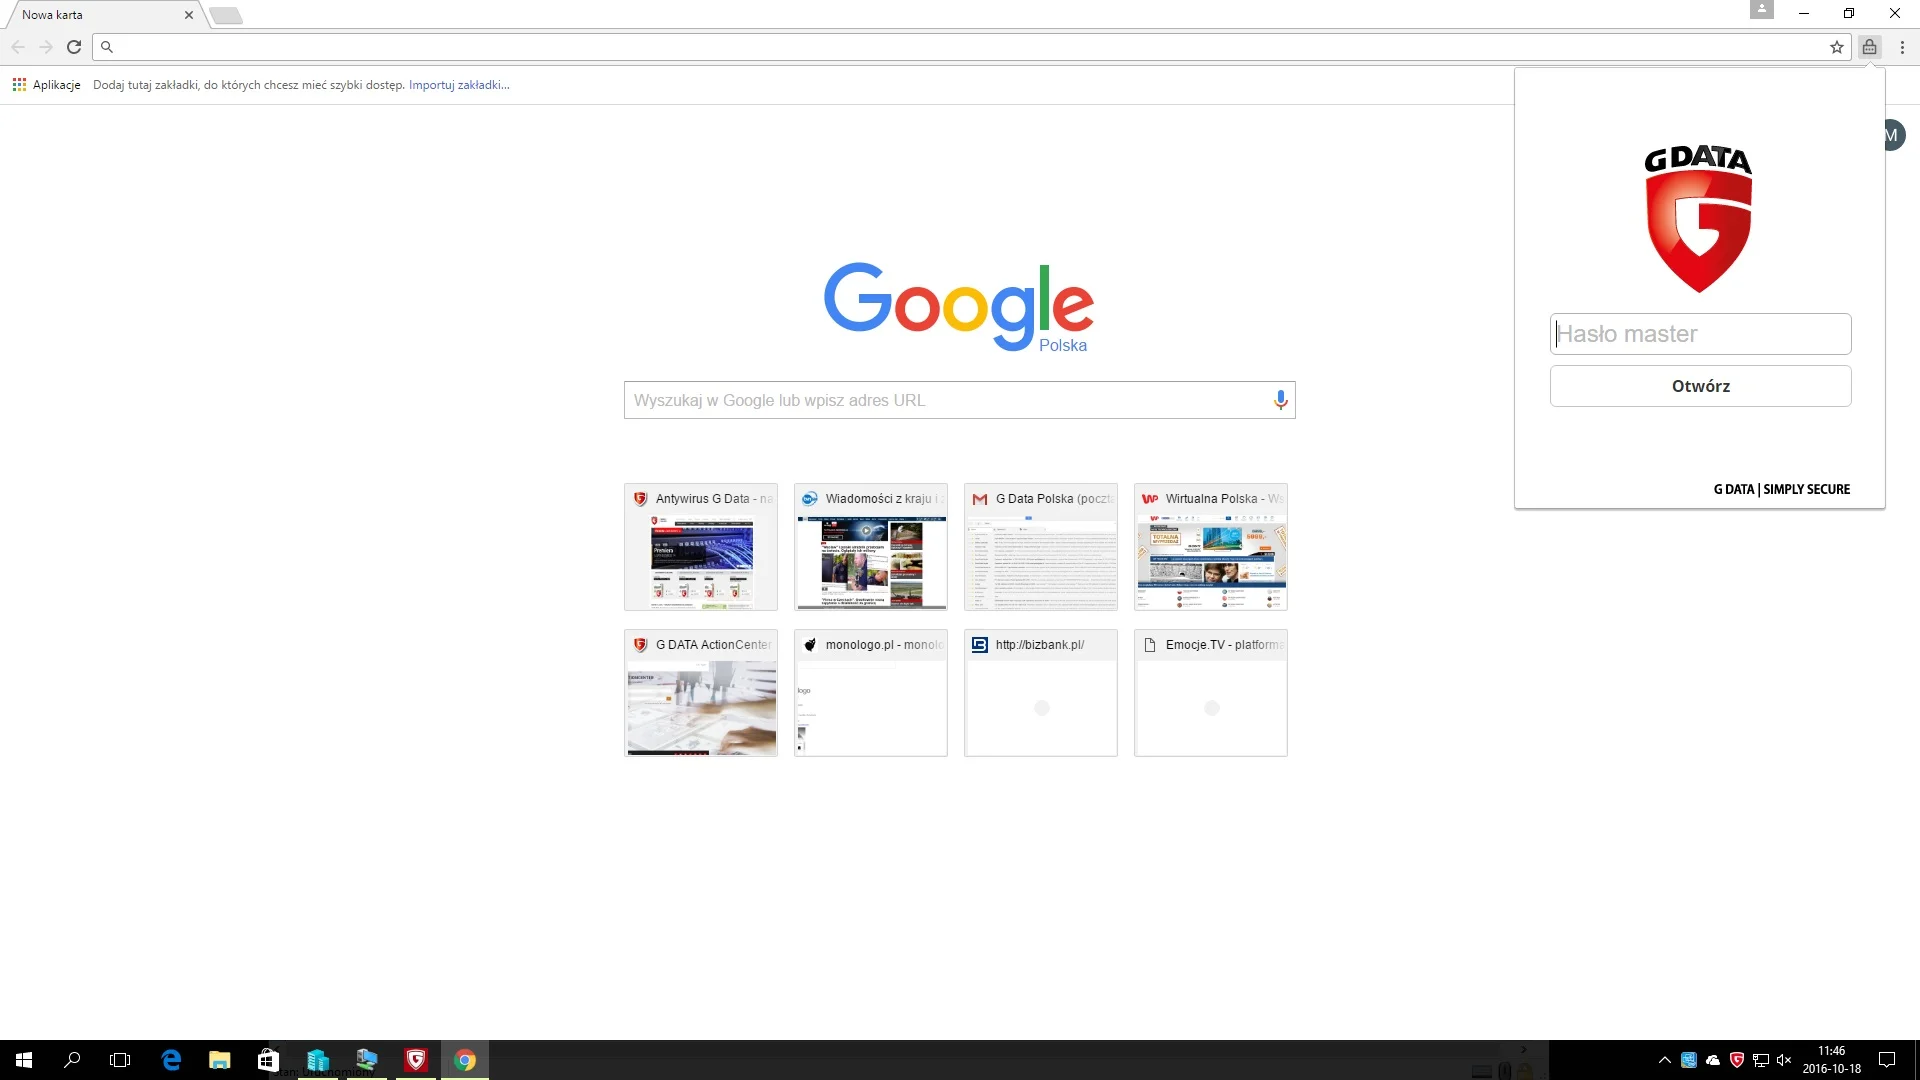Image resolution: width=1920 pixels, height=1080 pixels.
Task: Click the Google account avatar
Action: (1893, 135)
